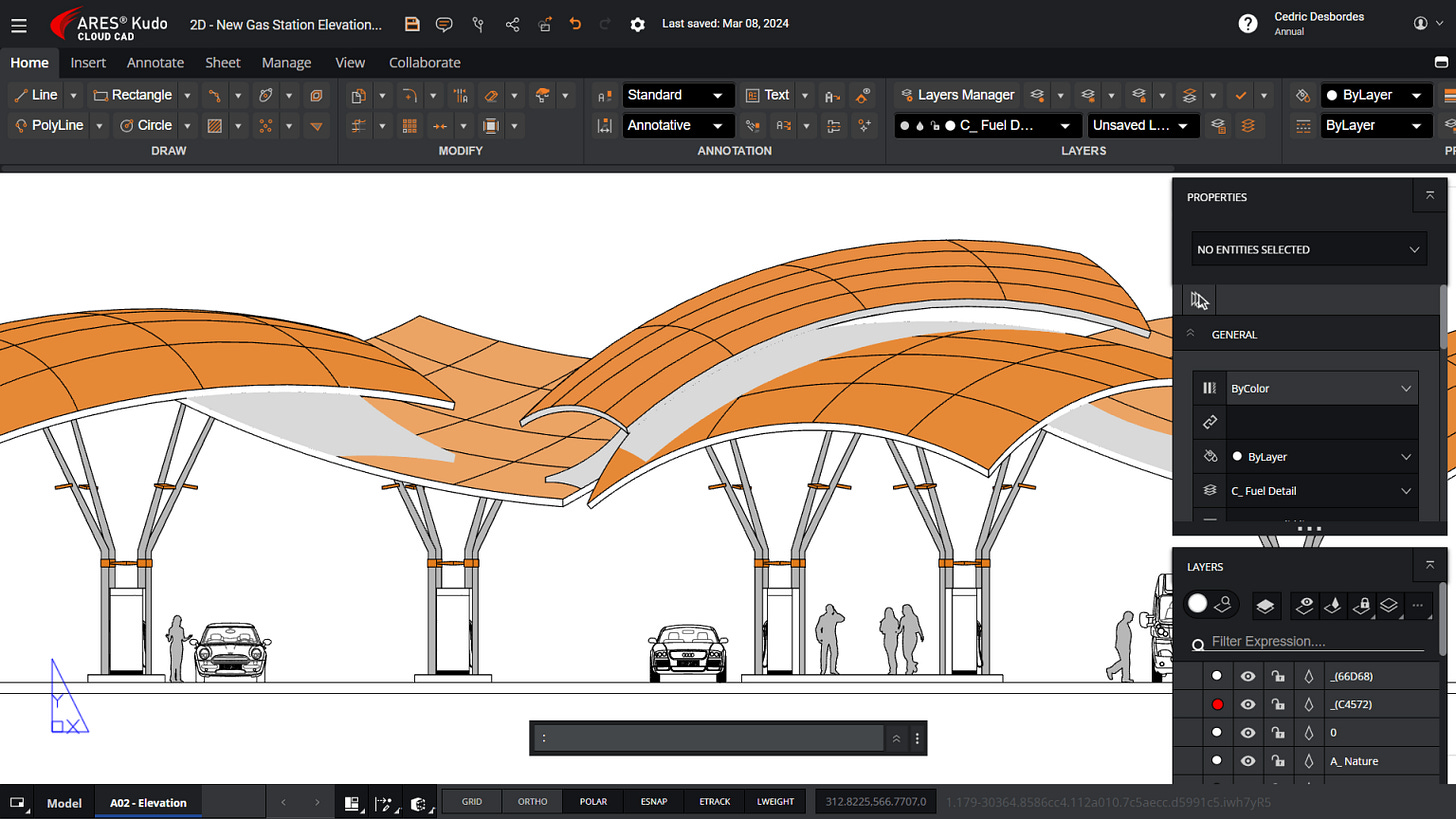1456x819 pixels.
Task: Click the PolyLine draw button
Action: (50, 126)
